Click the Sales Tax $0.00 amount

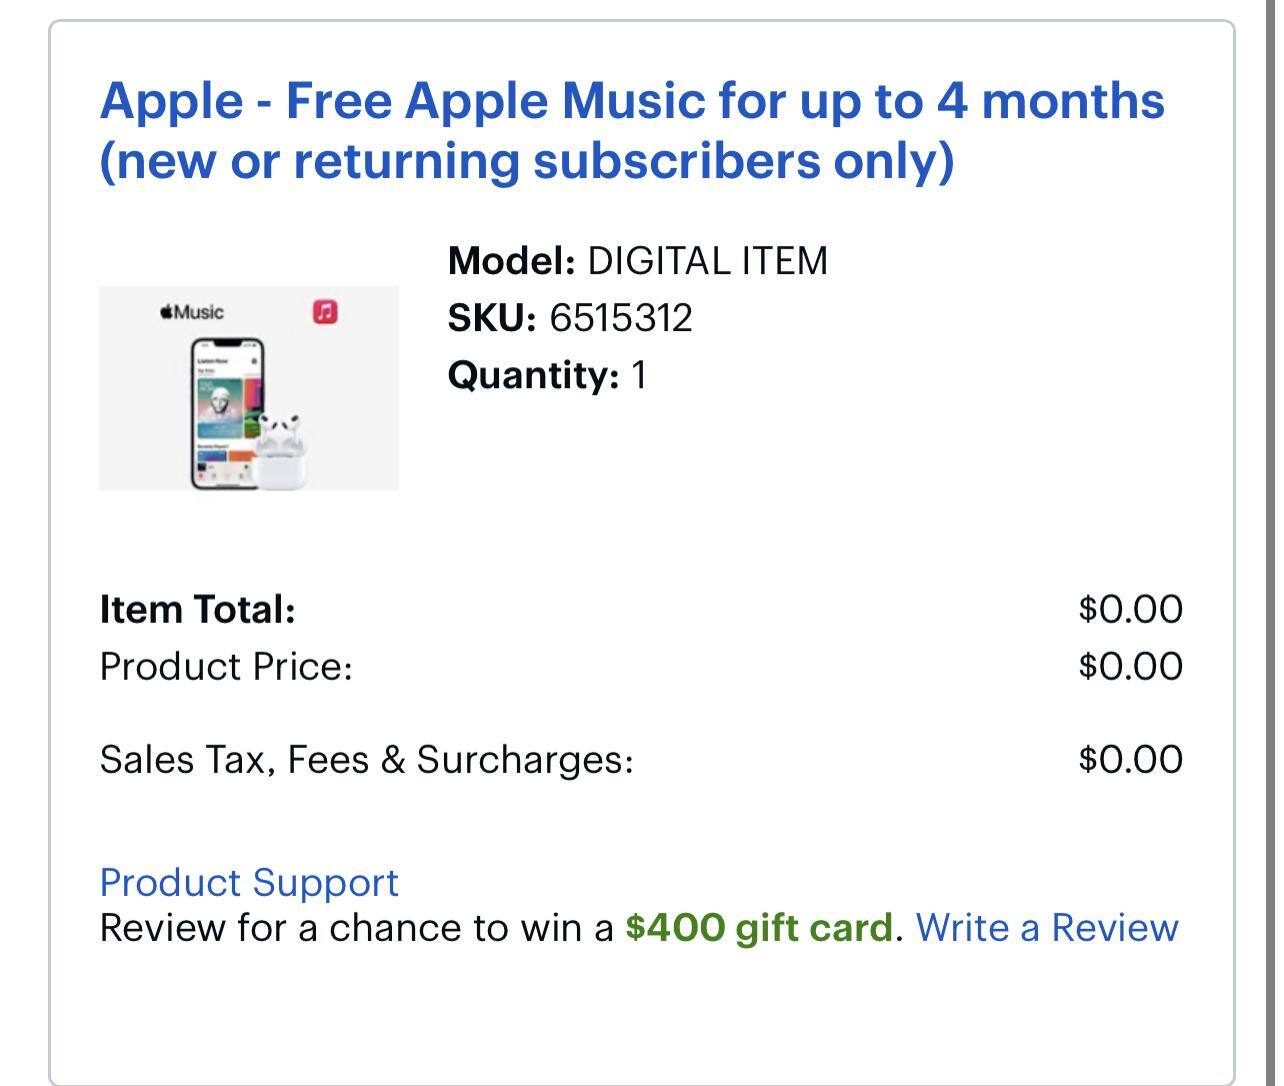(1130, 760)
